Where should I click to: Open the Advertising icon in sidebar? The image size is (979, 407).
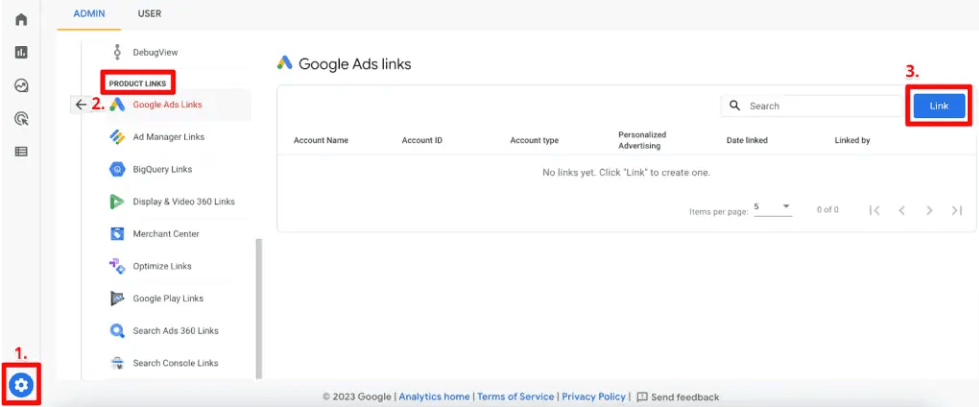tap(20, 118)
